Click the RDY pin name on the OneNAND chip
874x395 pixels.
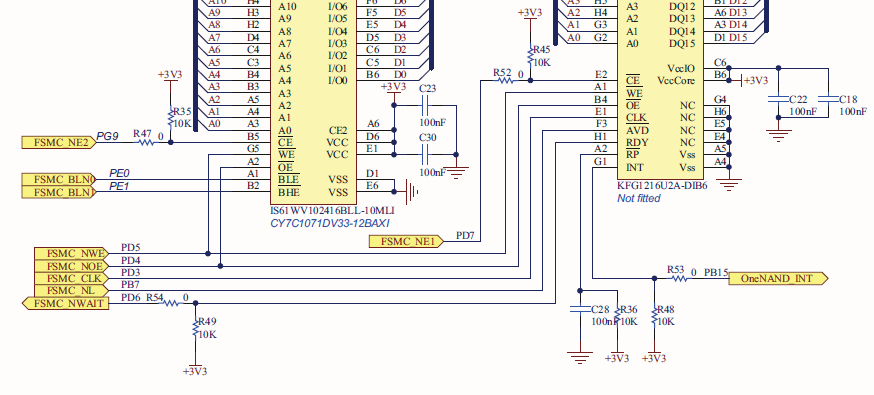[x=637, y=143]
